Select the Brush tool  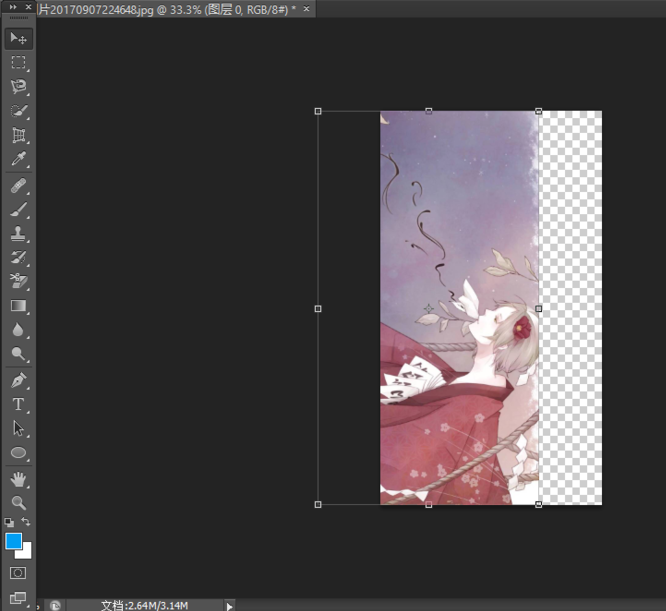pos(18,210)
